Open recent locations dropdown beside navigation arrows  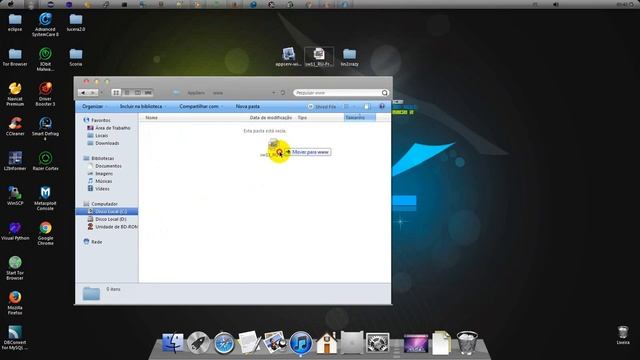point(102,93)
